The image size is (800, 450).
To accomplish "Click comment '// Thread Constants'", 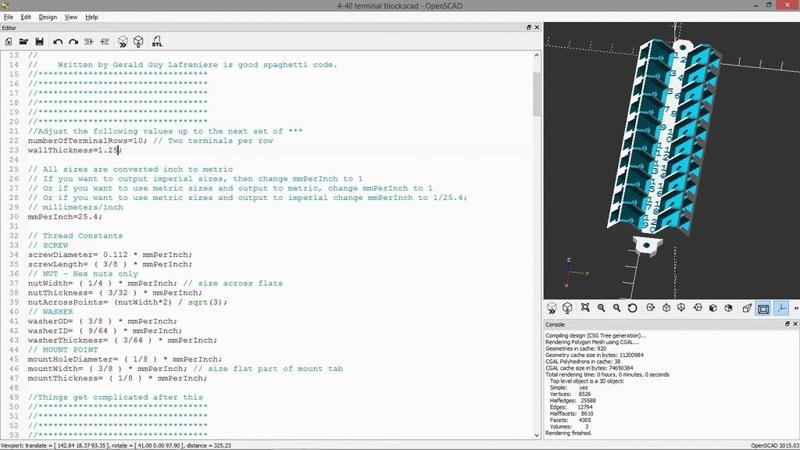I will (x=76, y=236).
